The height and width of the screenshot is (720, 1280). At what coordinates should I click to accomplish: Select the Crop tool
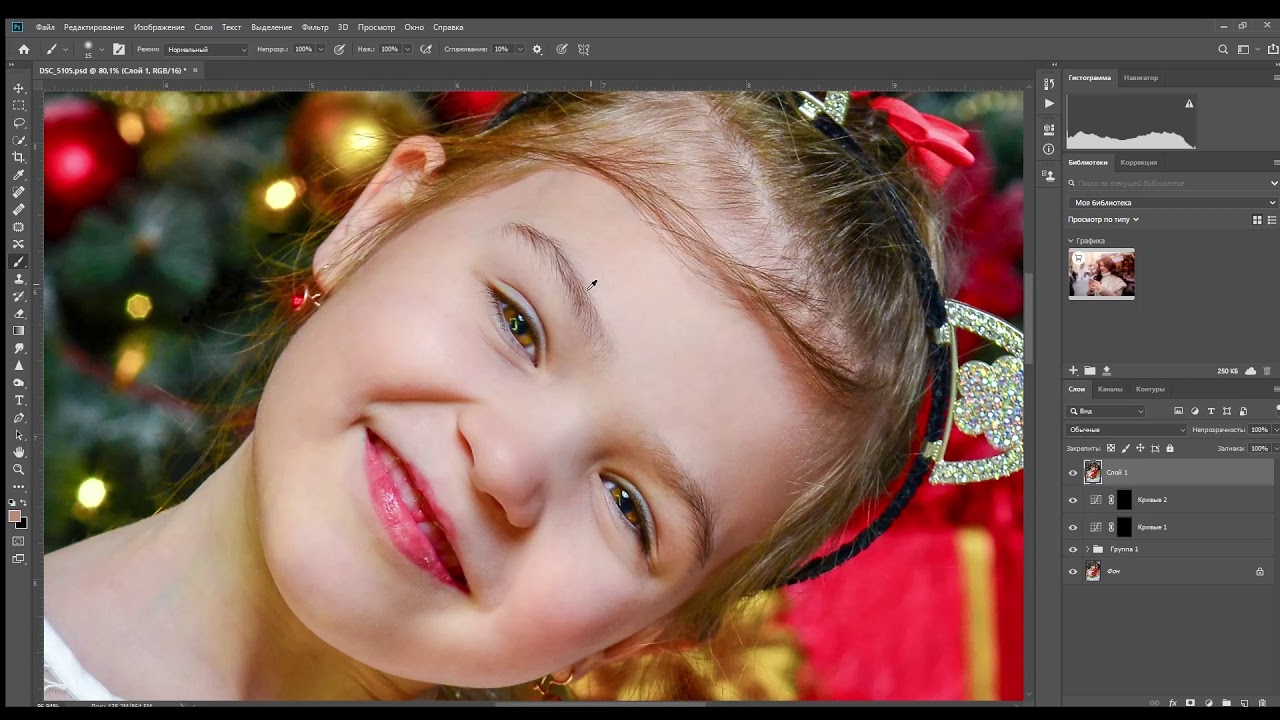18,157
